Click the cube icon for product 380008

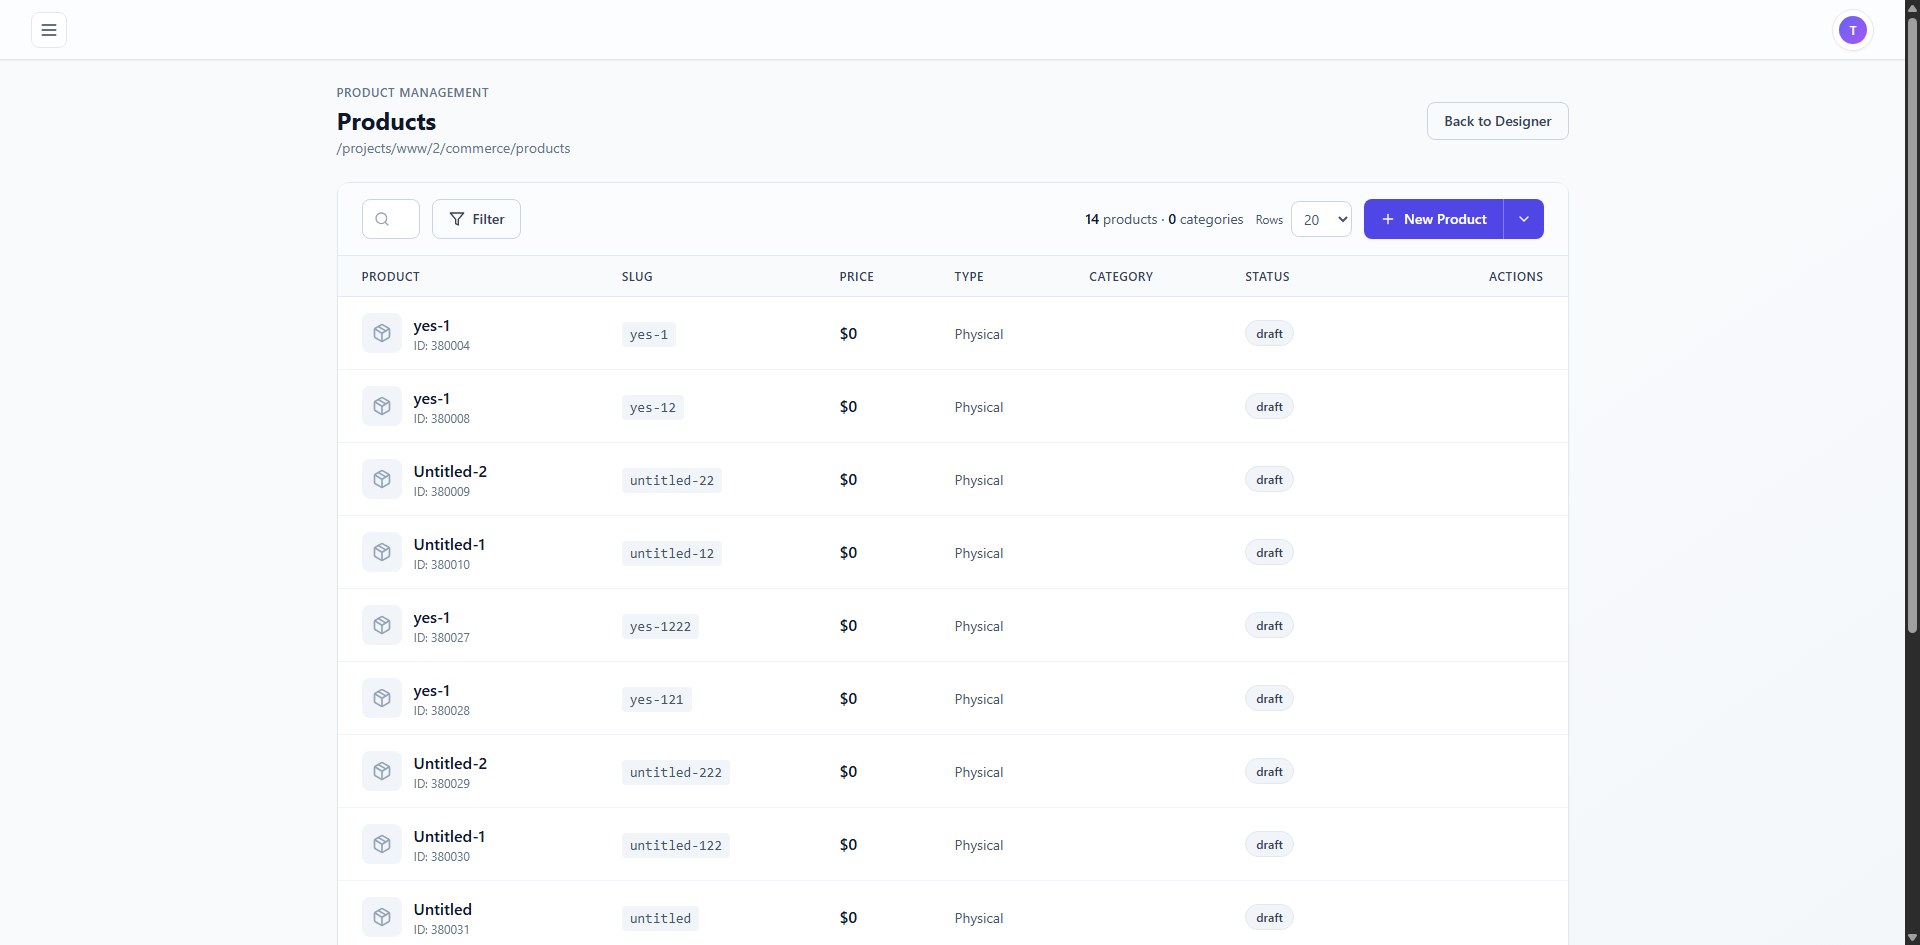[x=382, y=407]
